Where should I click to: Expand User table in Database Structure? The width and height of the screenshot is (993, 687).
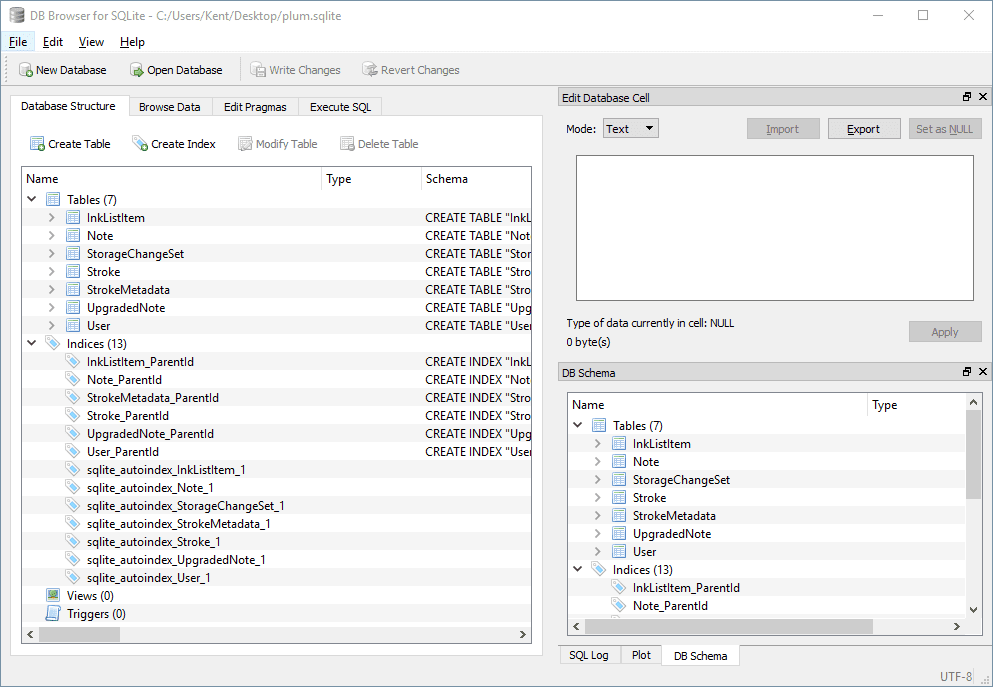[52, 325]
